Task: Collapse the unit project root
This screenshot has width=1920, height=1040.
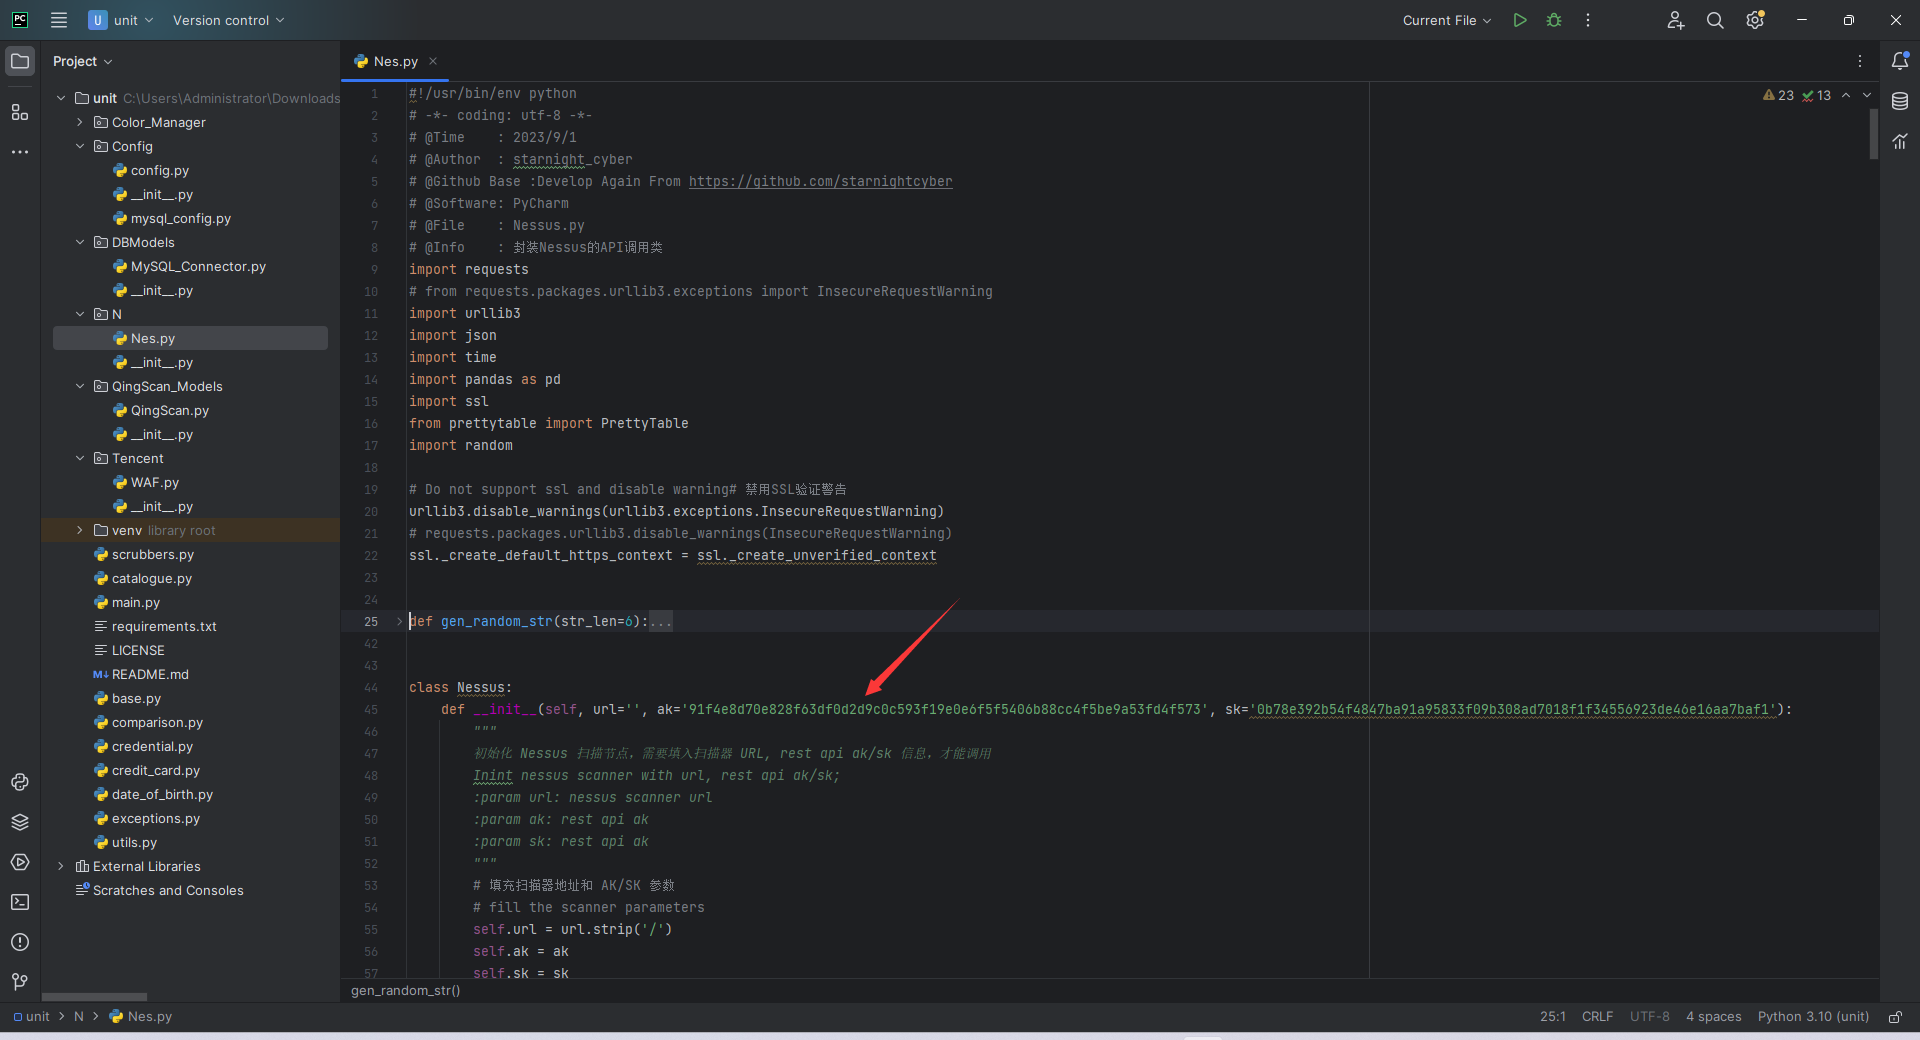Action: pos(61,98)
